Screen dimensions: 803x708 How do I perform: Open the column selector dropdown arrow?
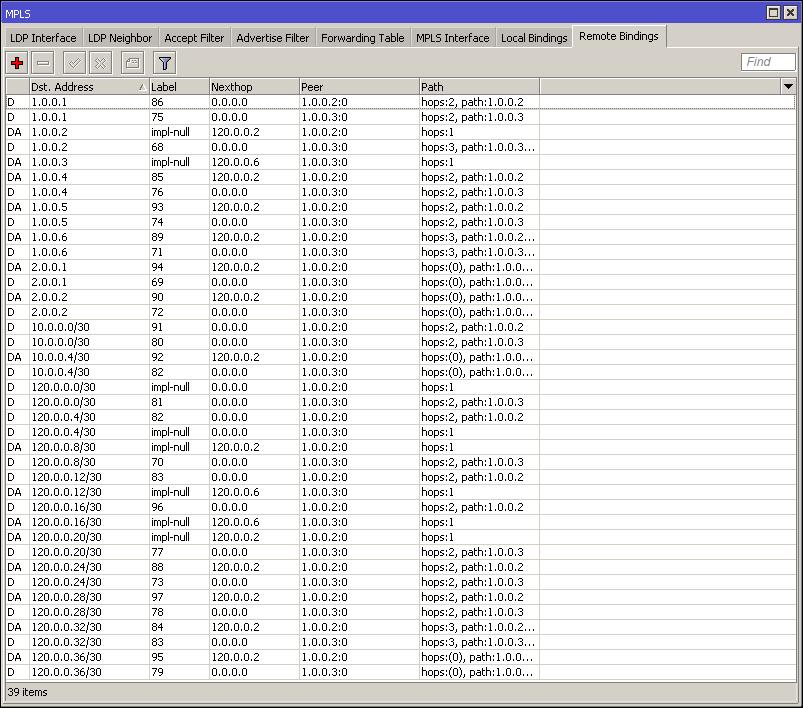788,87
